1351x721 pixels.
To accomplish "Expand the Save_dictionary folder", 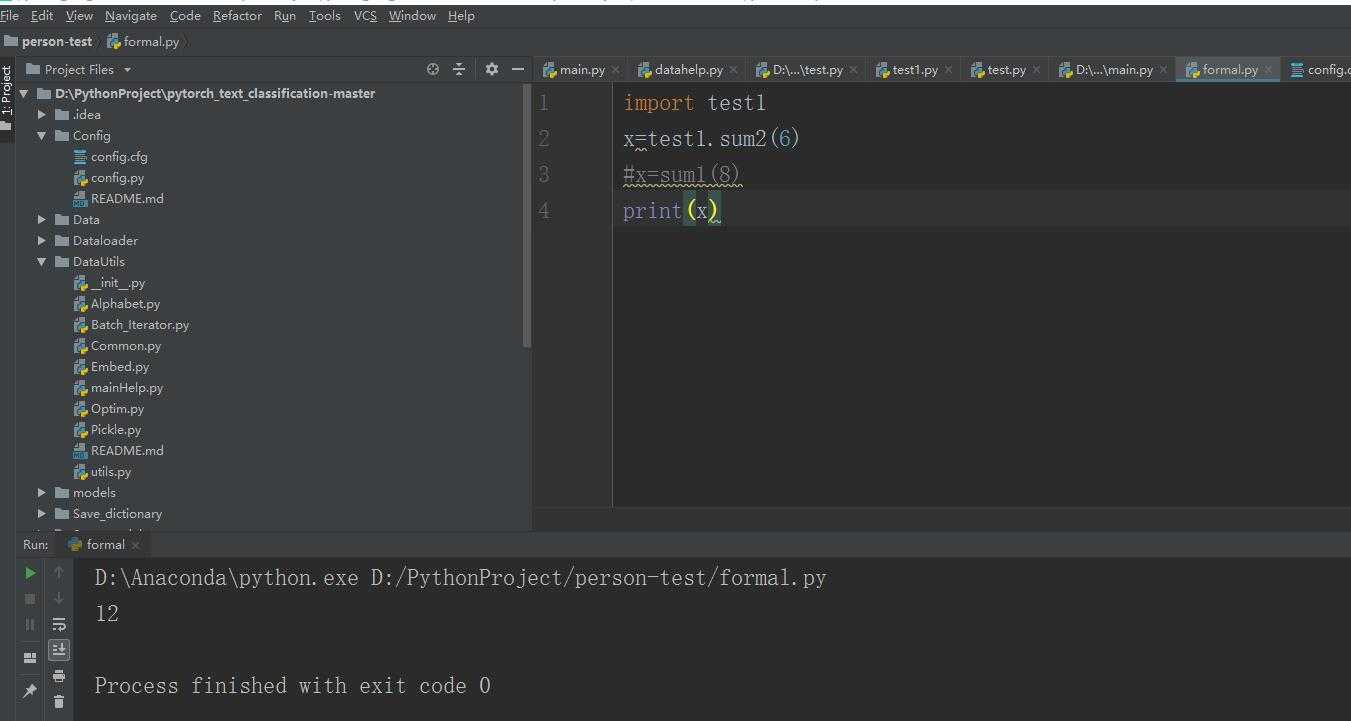I will tap(42, 513).
